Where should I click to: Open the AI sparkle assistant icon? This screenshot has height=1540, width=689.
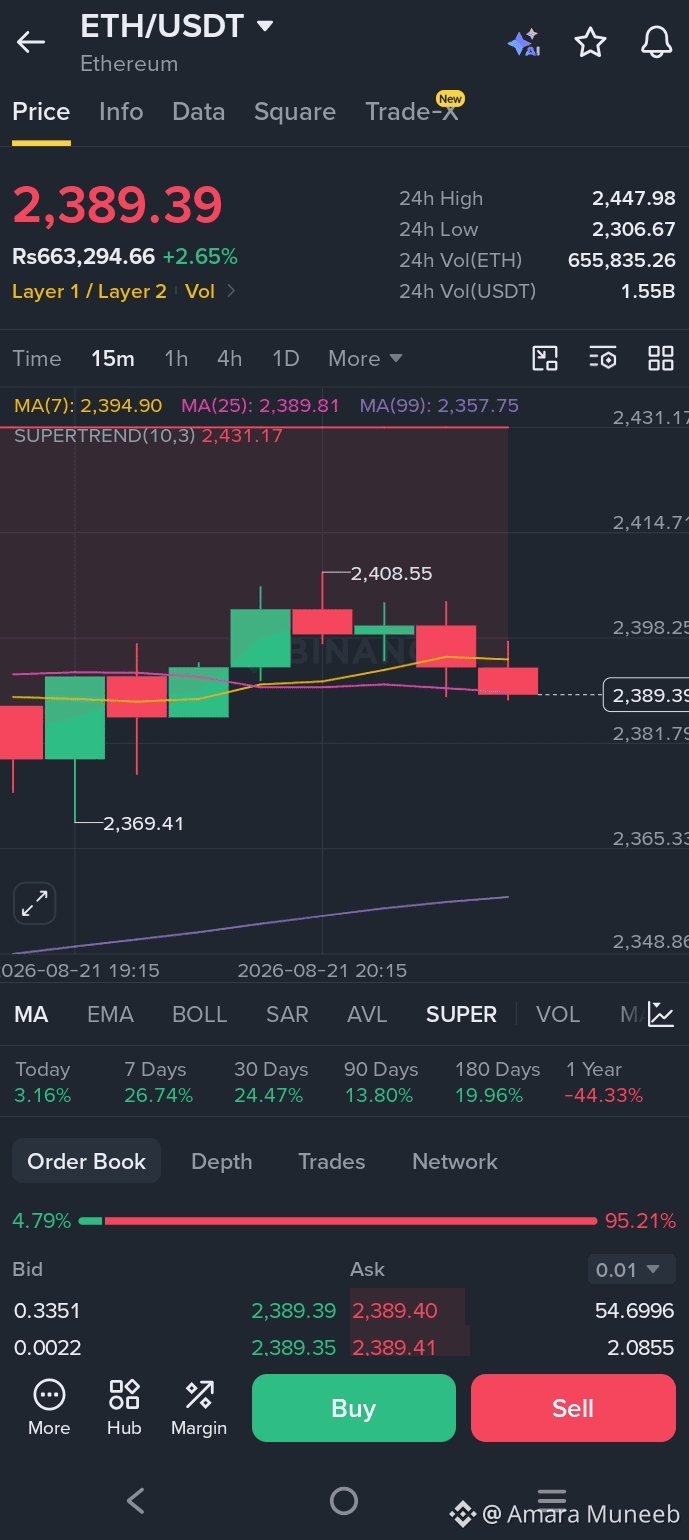click(523, 43)
